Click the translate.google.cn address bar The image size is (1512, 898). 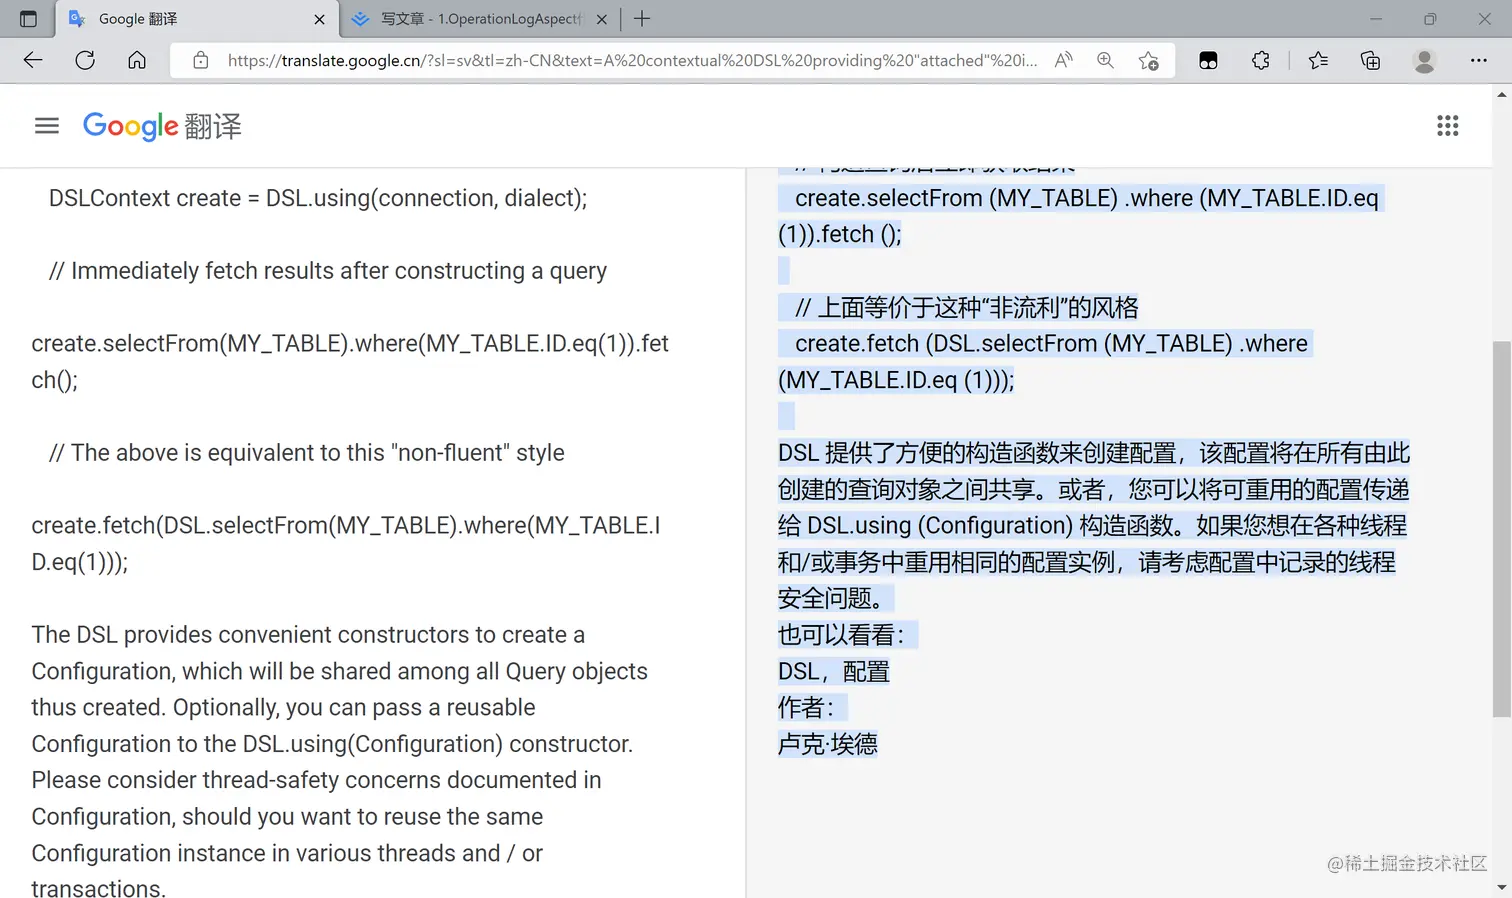[x=632, y=61]
